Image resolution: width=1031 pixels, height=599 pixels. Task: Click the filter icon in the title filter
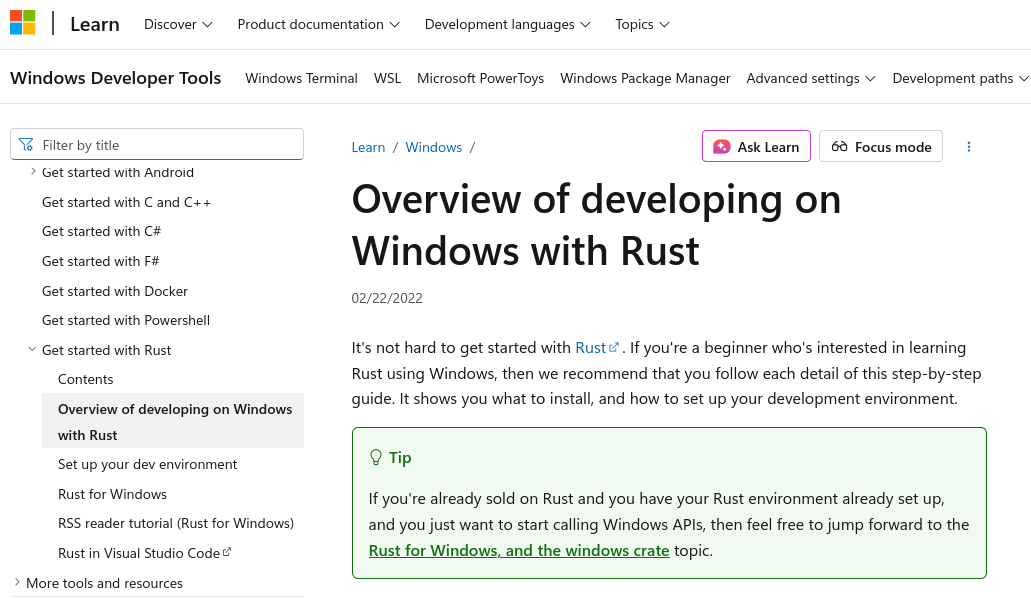click(x=26, y=145)
